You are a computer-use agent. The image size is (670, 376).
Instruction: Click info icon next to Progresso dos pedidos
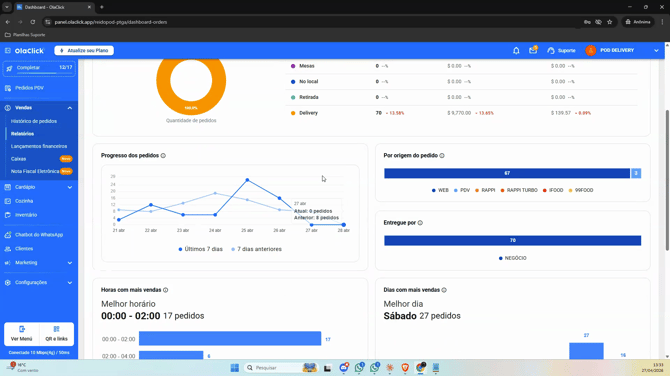point(163,156)
